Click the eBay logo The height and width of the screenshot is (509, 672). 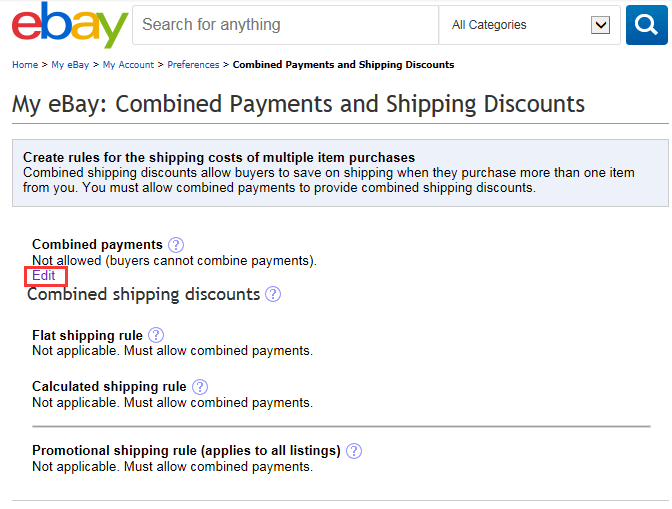70,25
